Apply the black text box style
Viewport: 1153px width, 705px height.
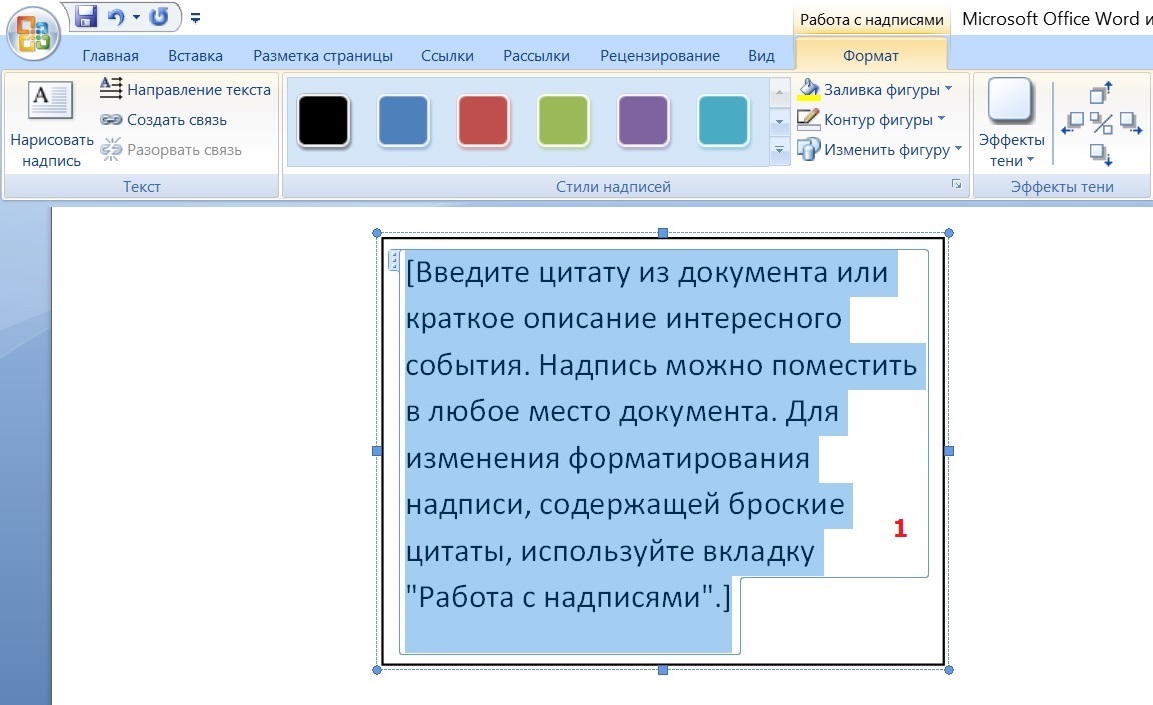[324, 121]
